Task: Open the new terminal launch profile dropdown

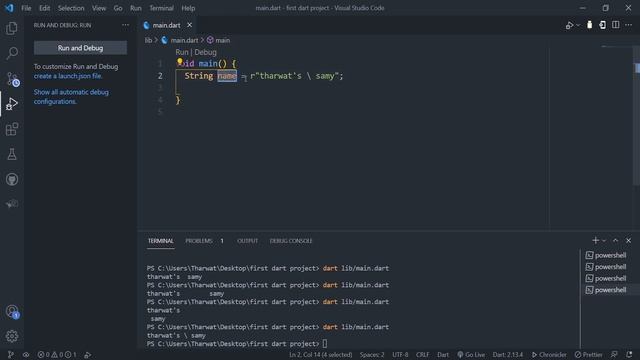Action: [604, 241]
